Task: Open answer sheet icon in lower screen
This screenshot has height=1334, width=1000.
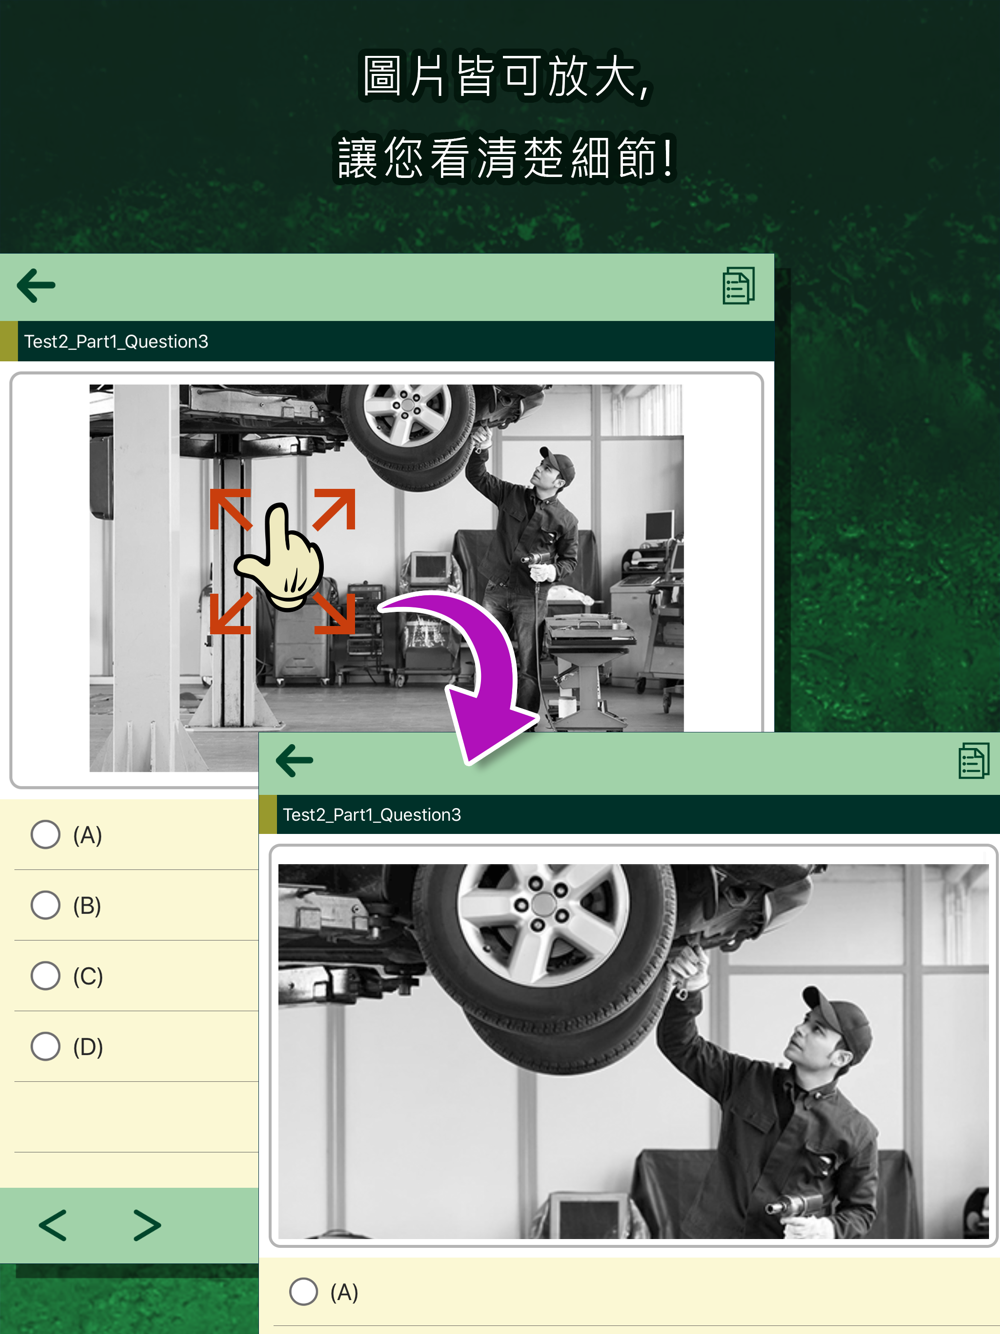Action: coord(974,761)
